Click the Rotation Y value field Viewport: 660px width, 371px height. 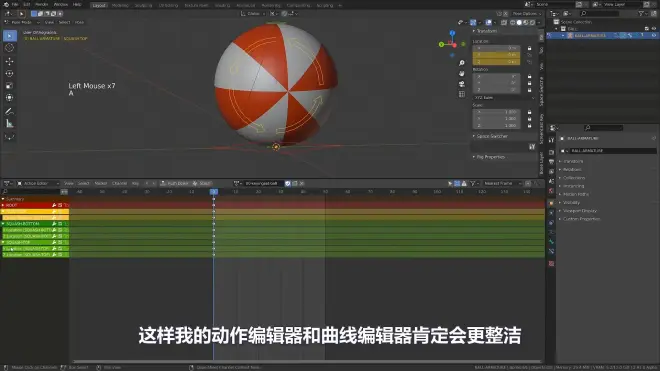[x=497, y=83]
